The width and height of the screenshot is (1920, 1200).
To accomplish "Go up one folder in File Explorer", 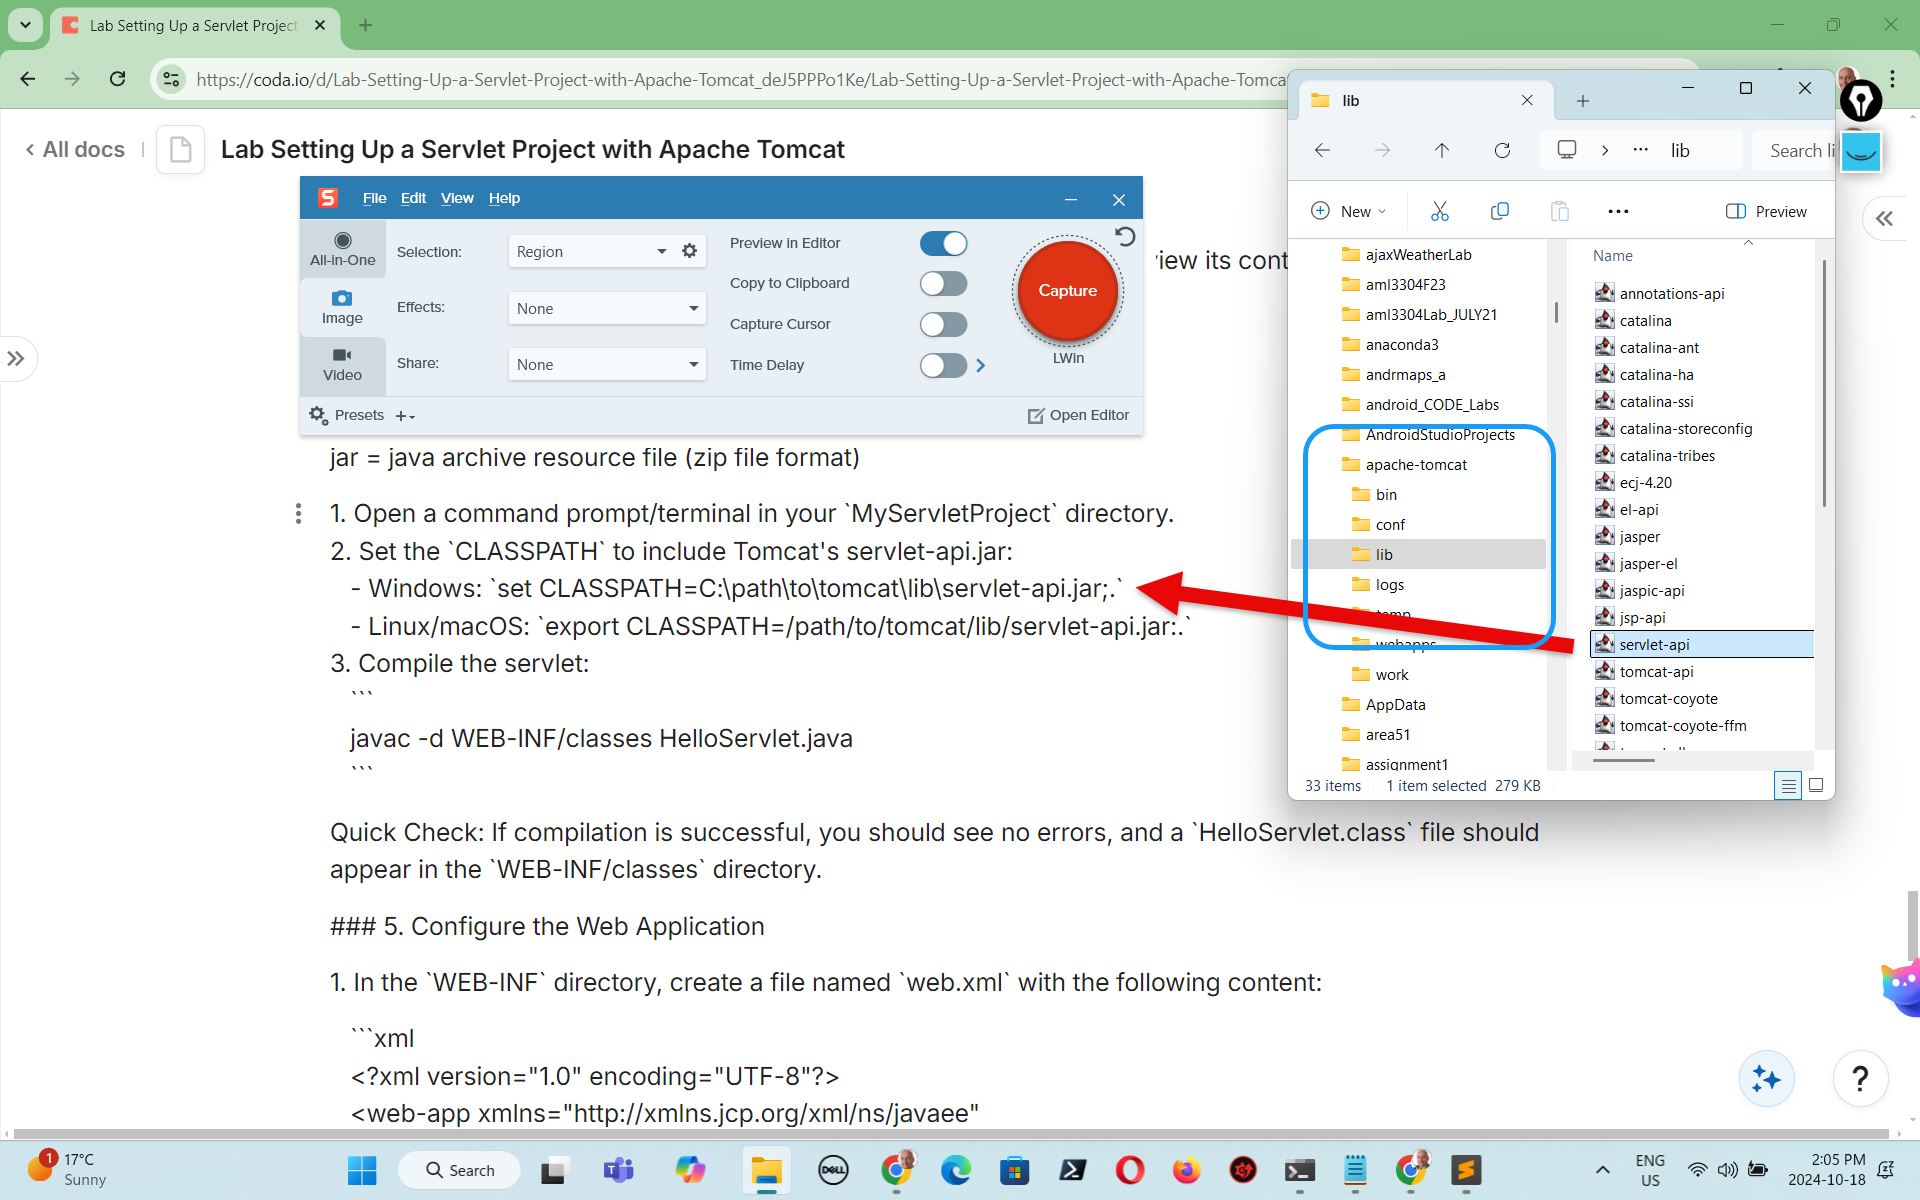I will 1441,150.
